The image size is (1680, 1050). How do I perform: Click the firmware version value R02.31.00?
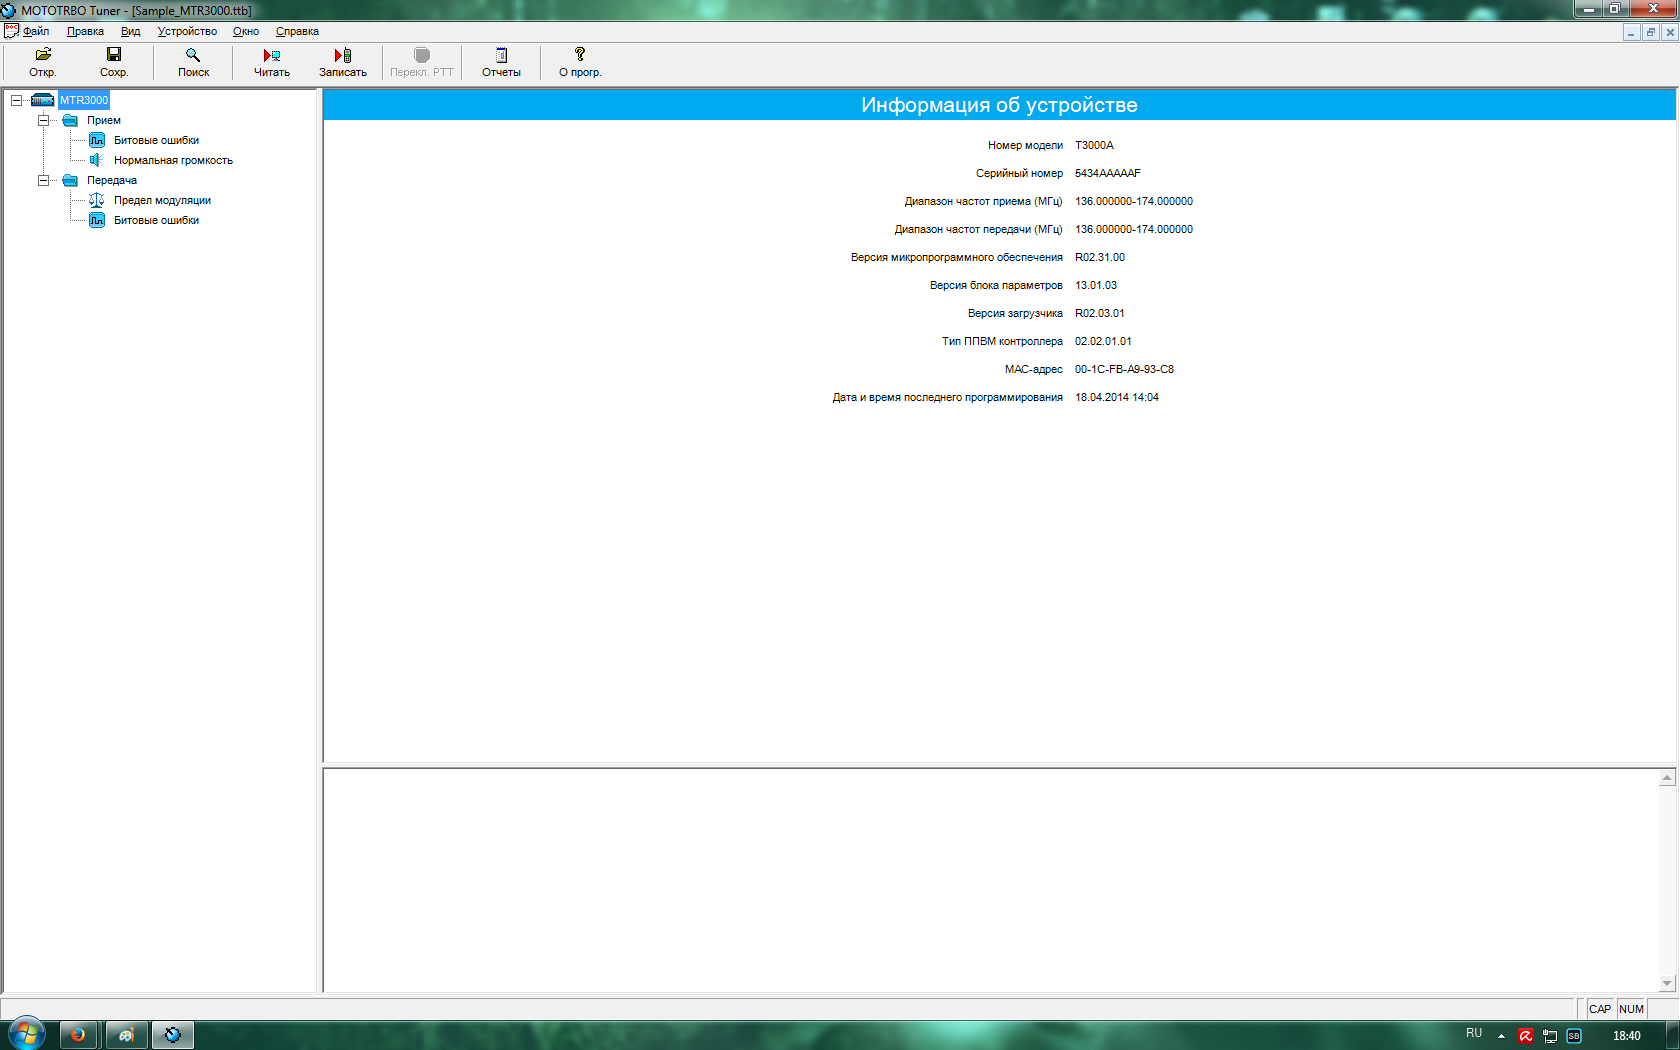(1100, 257)
